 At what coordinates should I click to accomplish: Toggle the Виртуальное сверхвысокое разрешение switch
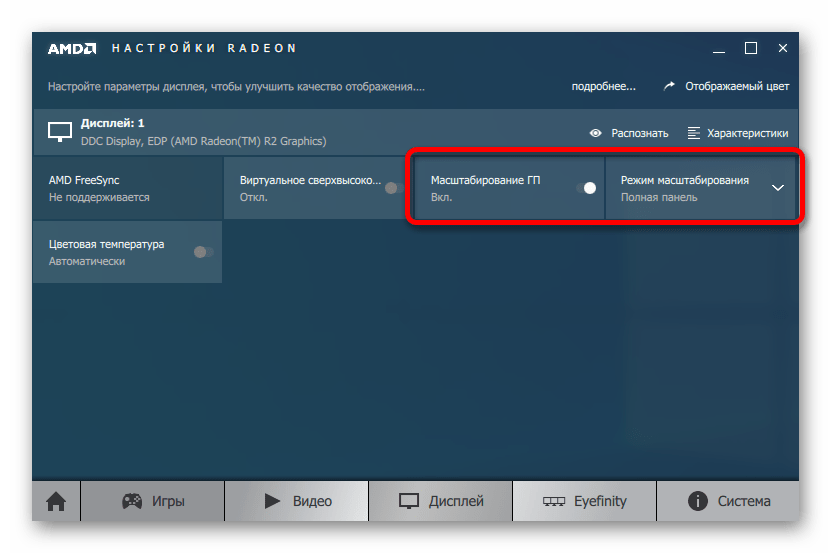394,188
